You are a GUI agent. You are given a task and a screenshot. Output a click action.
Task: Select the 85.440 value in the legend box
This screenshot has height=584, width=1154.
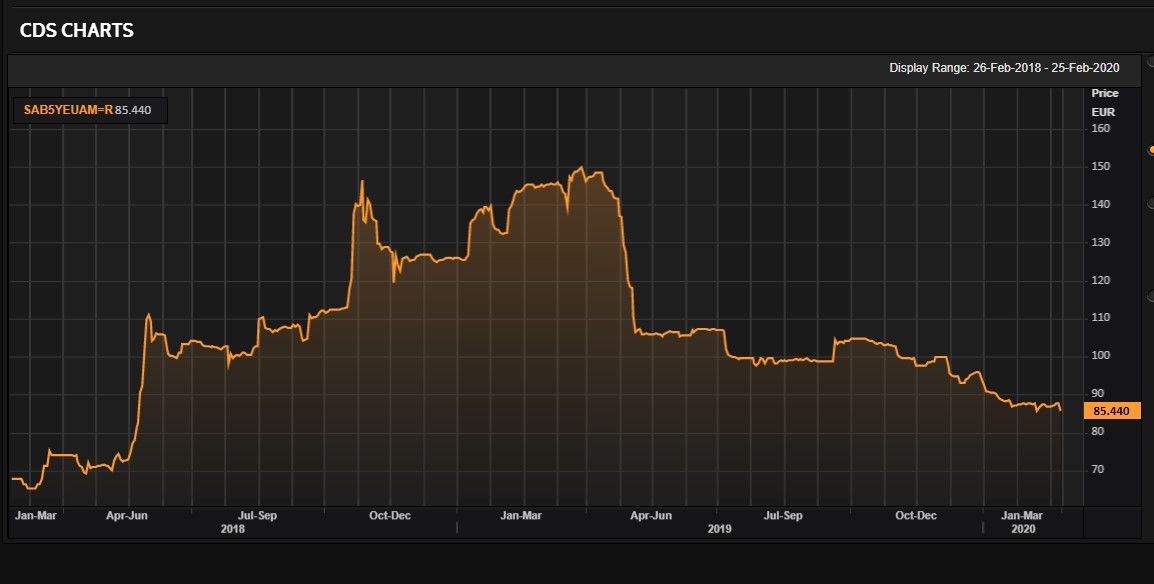[x=133, y=110]
